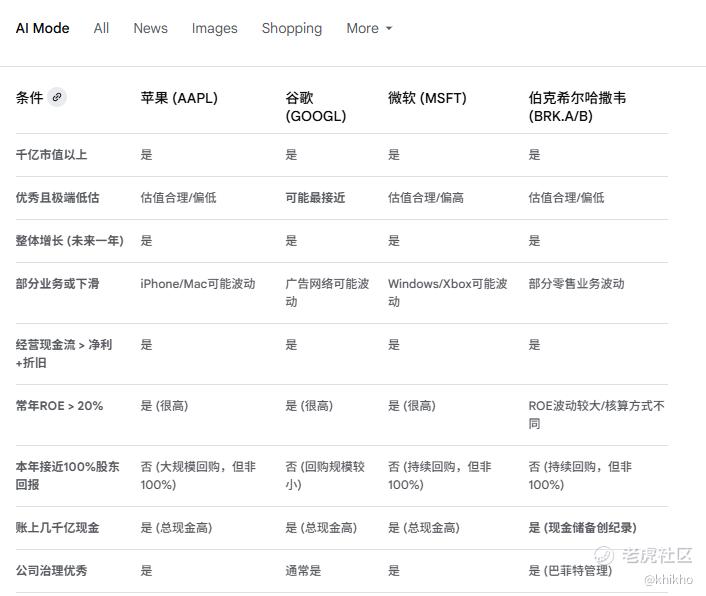Image resolution: width=706 pixels, height=596 pixels.
Task: Click the 经营现金流 > 净利+折旧 label
Action: [x=64, y=354]
